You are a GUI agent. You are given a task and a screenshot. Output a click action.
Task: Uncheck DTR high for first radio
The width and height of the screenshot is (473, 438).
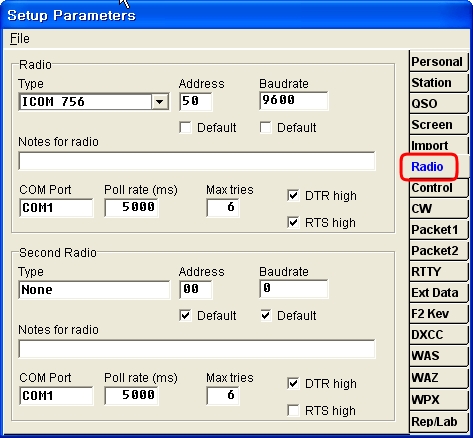[293, 195]
